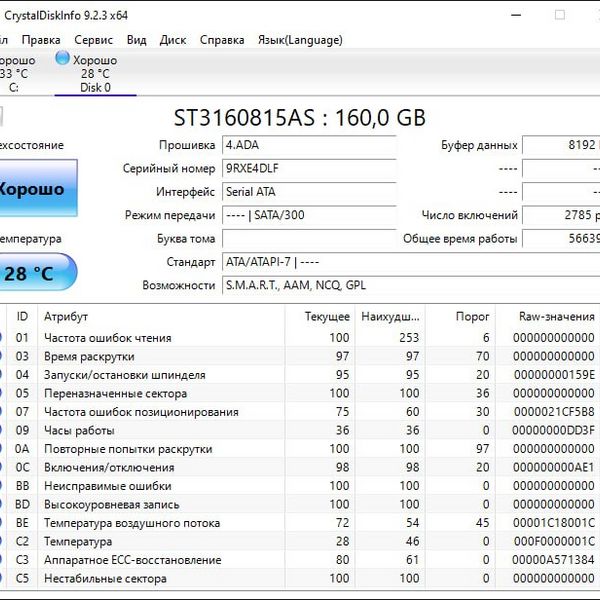The height and width of the screenshot is (600, 600).
Task: Click raw value 00001C18001C
Action: coord(554,523)
